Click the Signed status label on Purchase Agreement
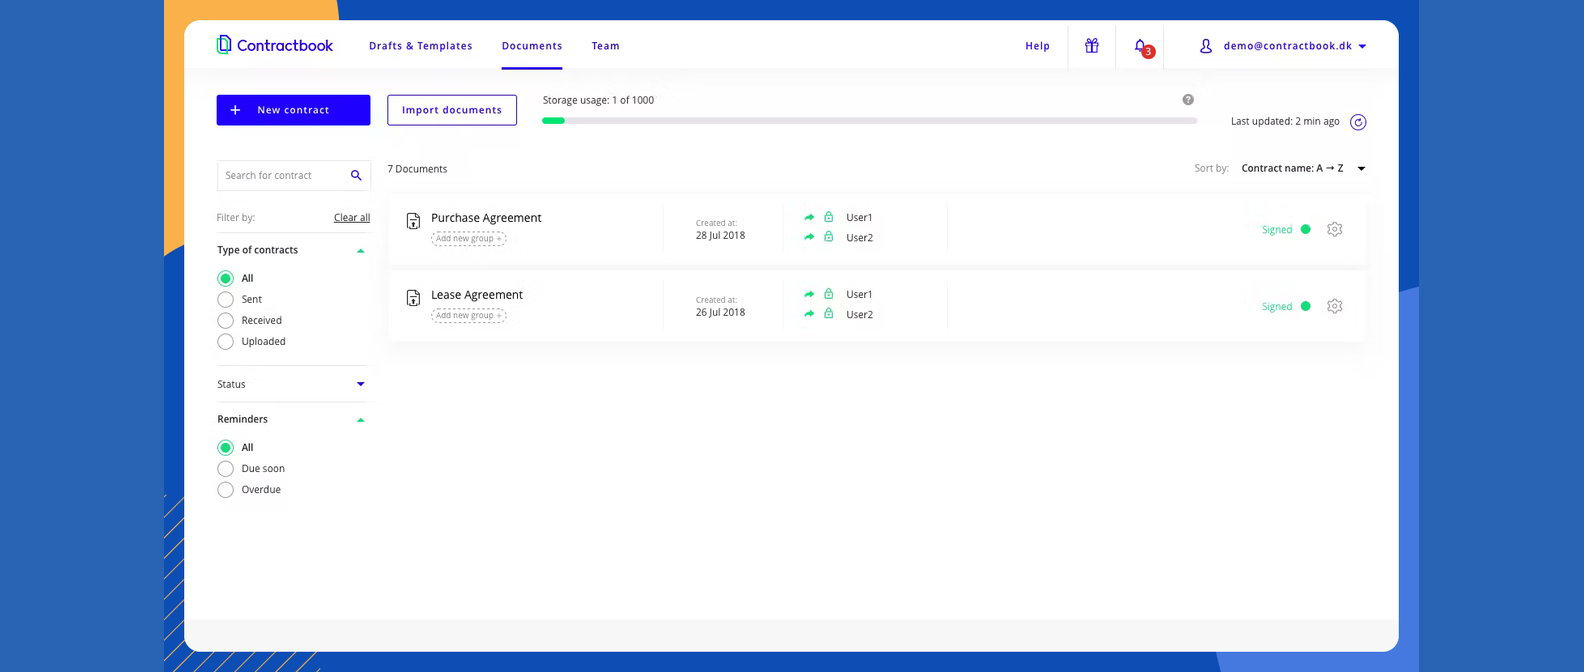 1277,229
